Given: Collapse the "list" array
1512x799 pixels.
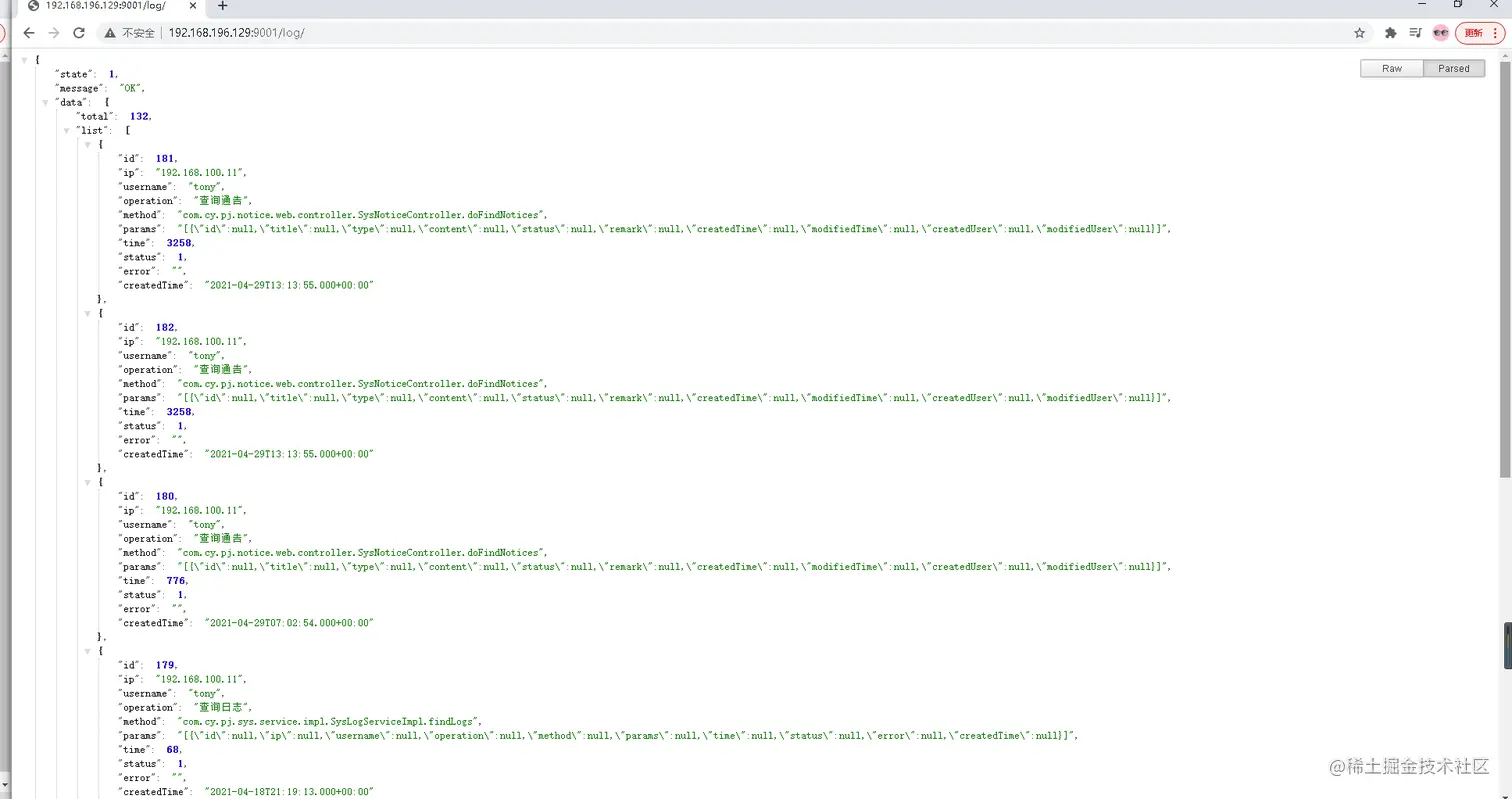Looking at the screenshot, I should pyautogui.click(x=67, y=130).
